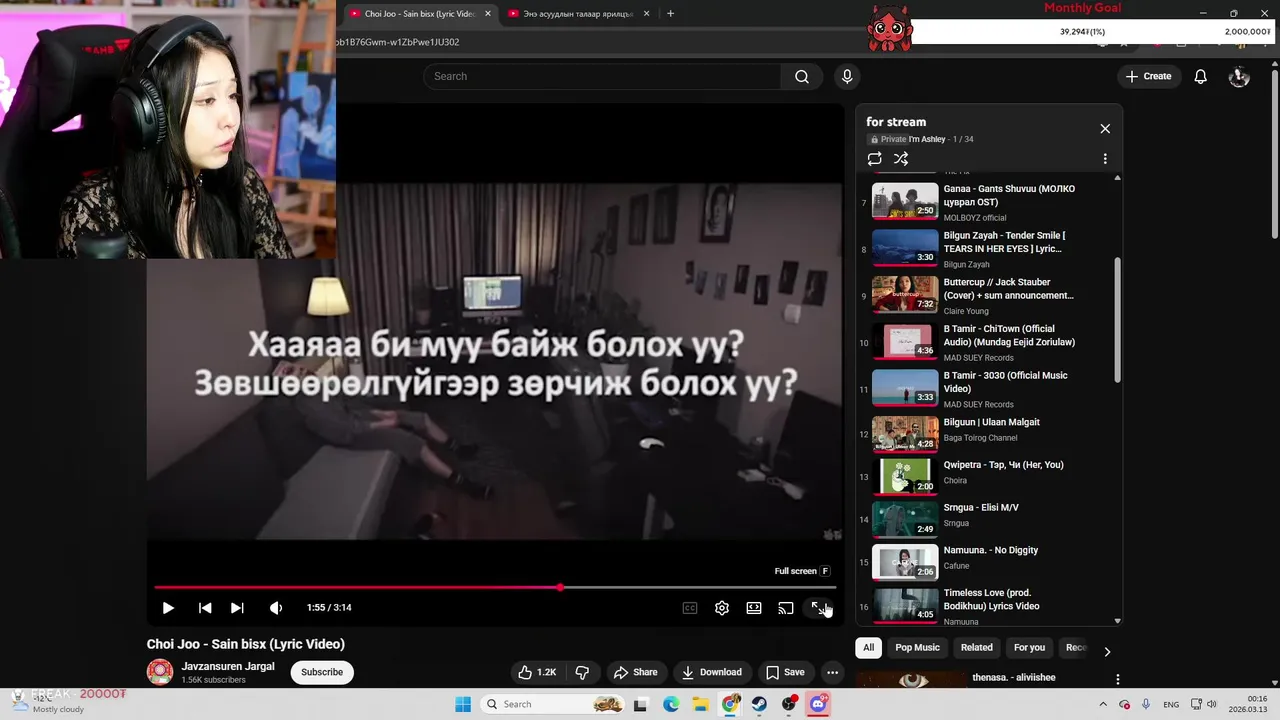Like the video (1.2K)
Image resolution: width=1280 pixels, height=720 pixels.
[x=537, y=672]
